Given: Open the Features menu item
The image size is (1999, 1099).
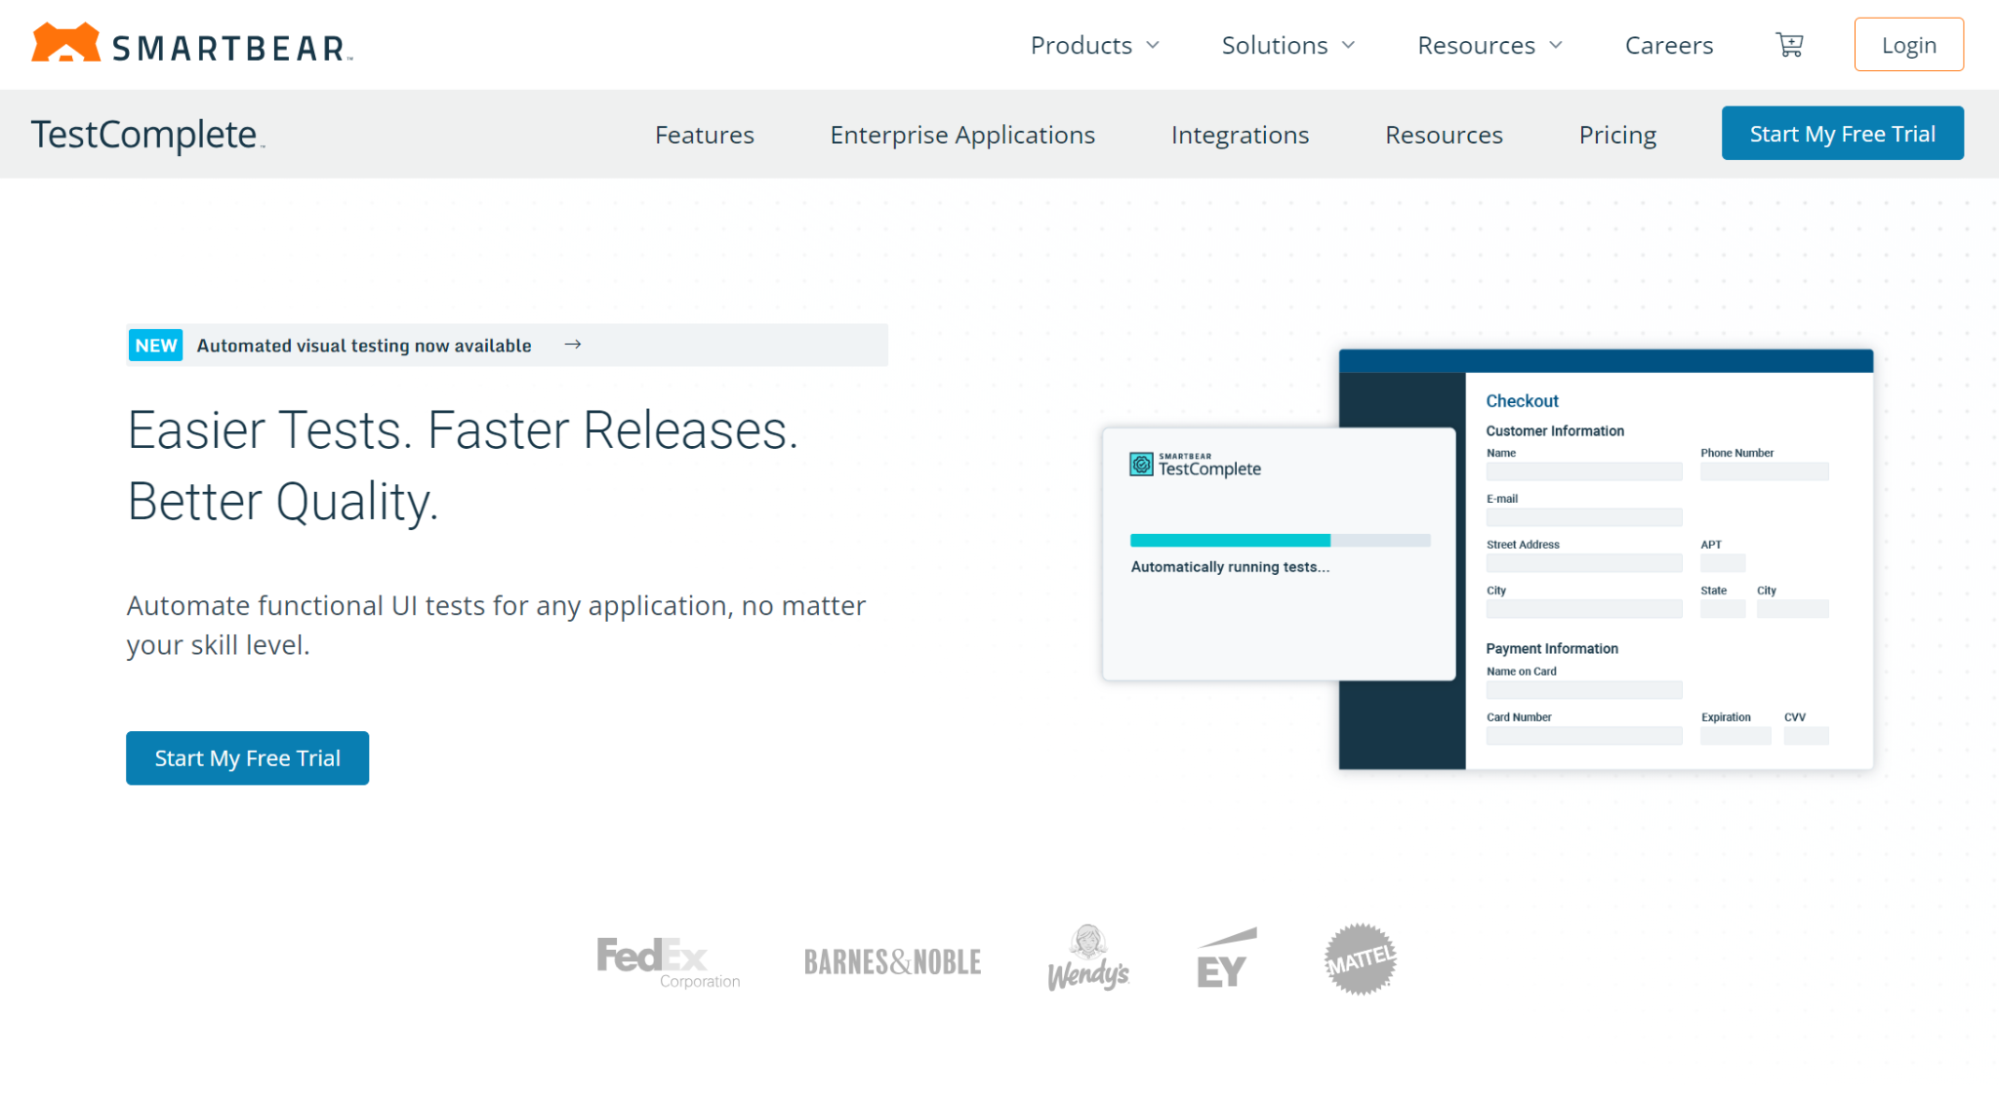Looking at the screenshot, I should tap(704, 134).
